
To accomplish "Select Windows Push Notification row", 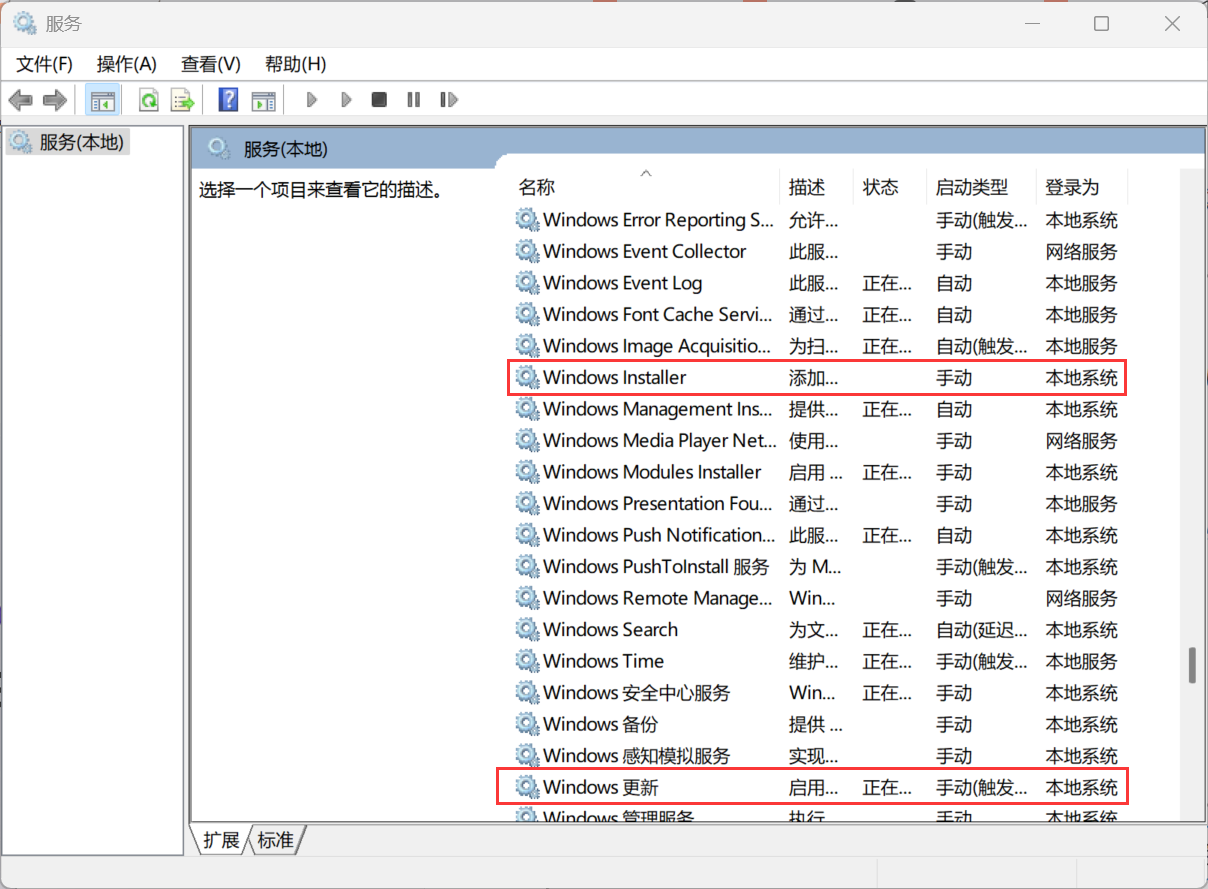I will (x=818, y=535).
